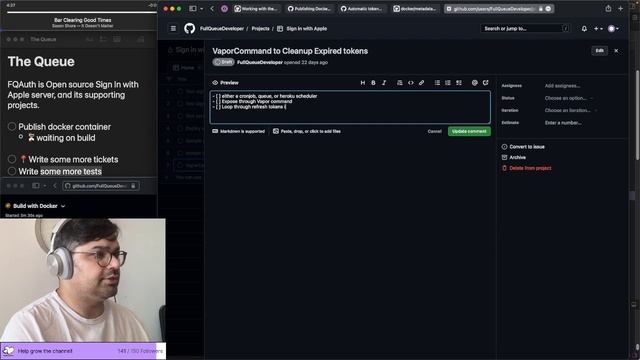This screenshot has width=640, height=360.
Task: Go back in Safari history
Action: pyautogui.click(x=212, y=8)
